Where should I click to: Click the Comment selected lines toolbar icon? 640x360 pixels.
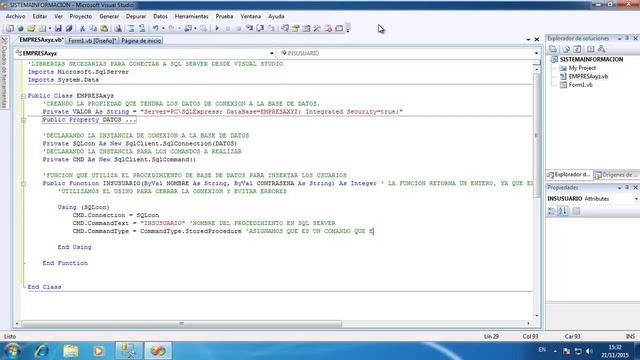tap(131, 29)
